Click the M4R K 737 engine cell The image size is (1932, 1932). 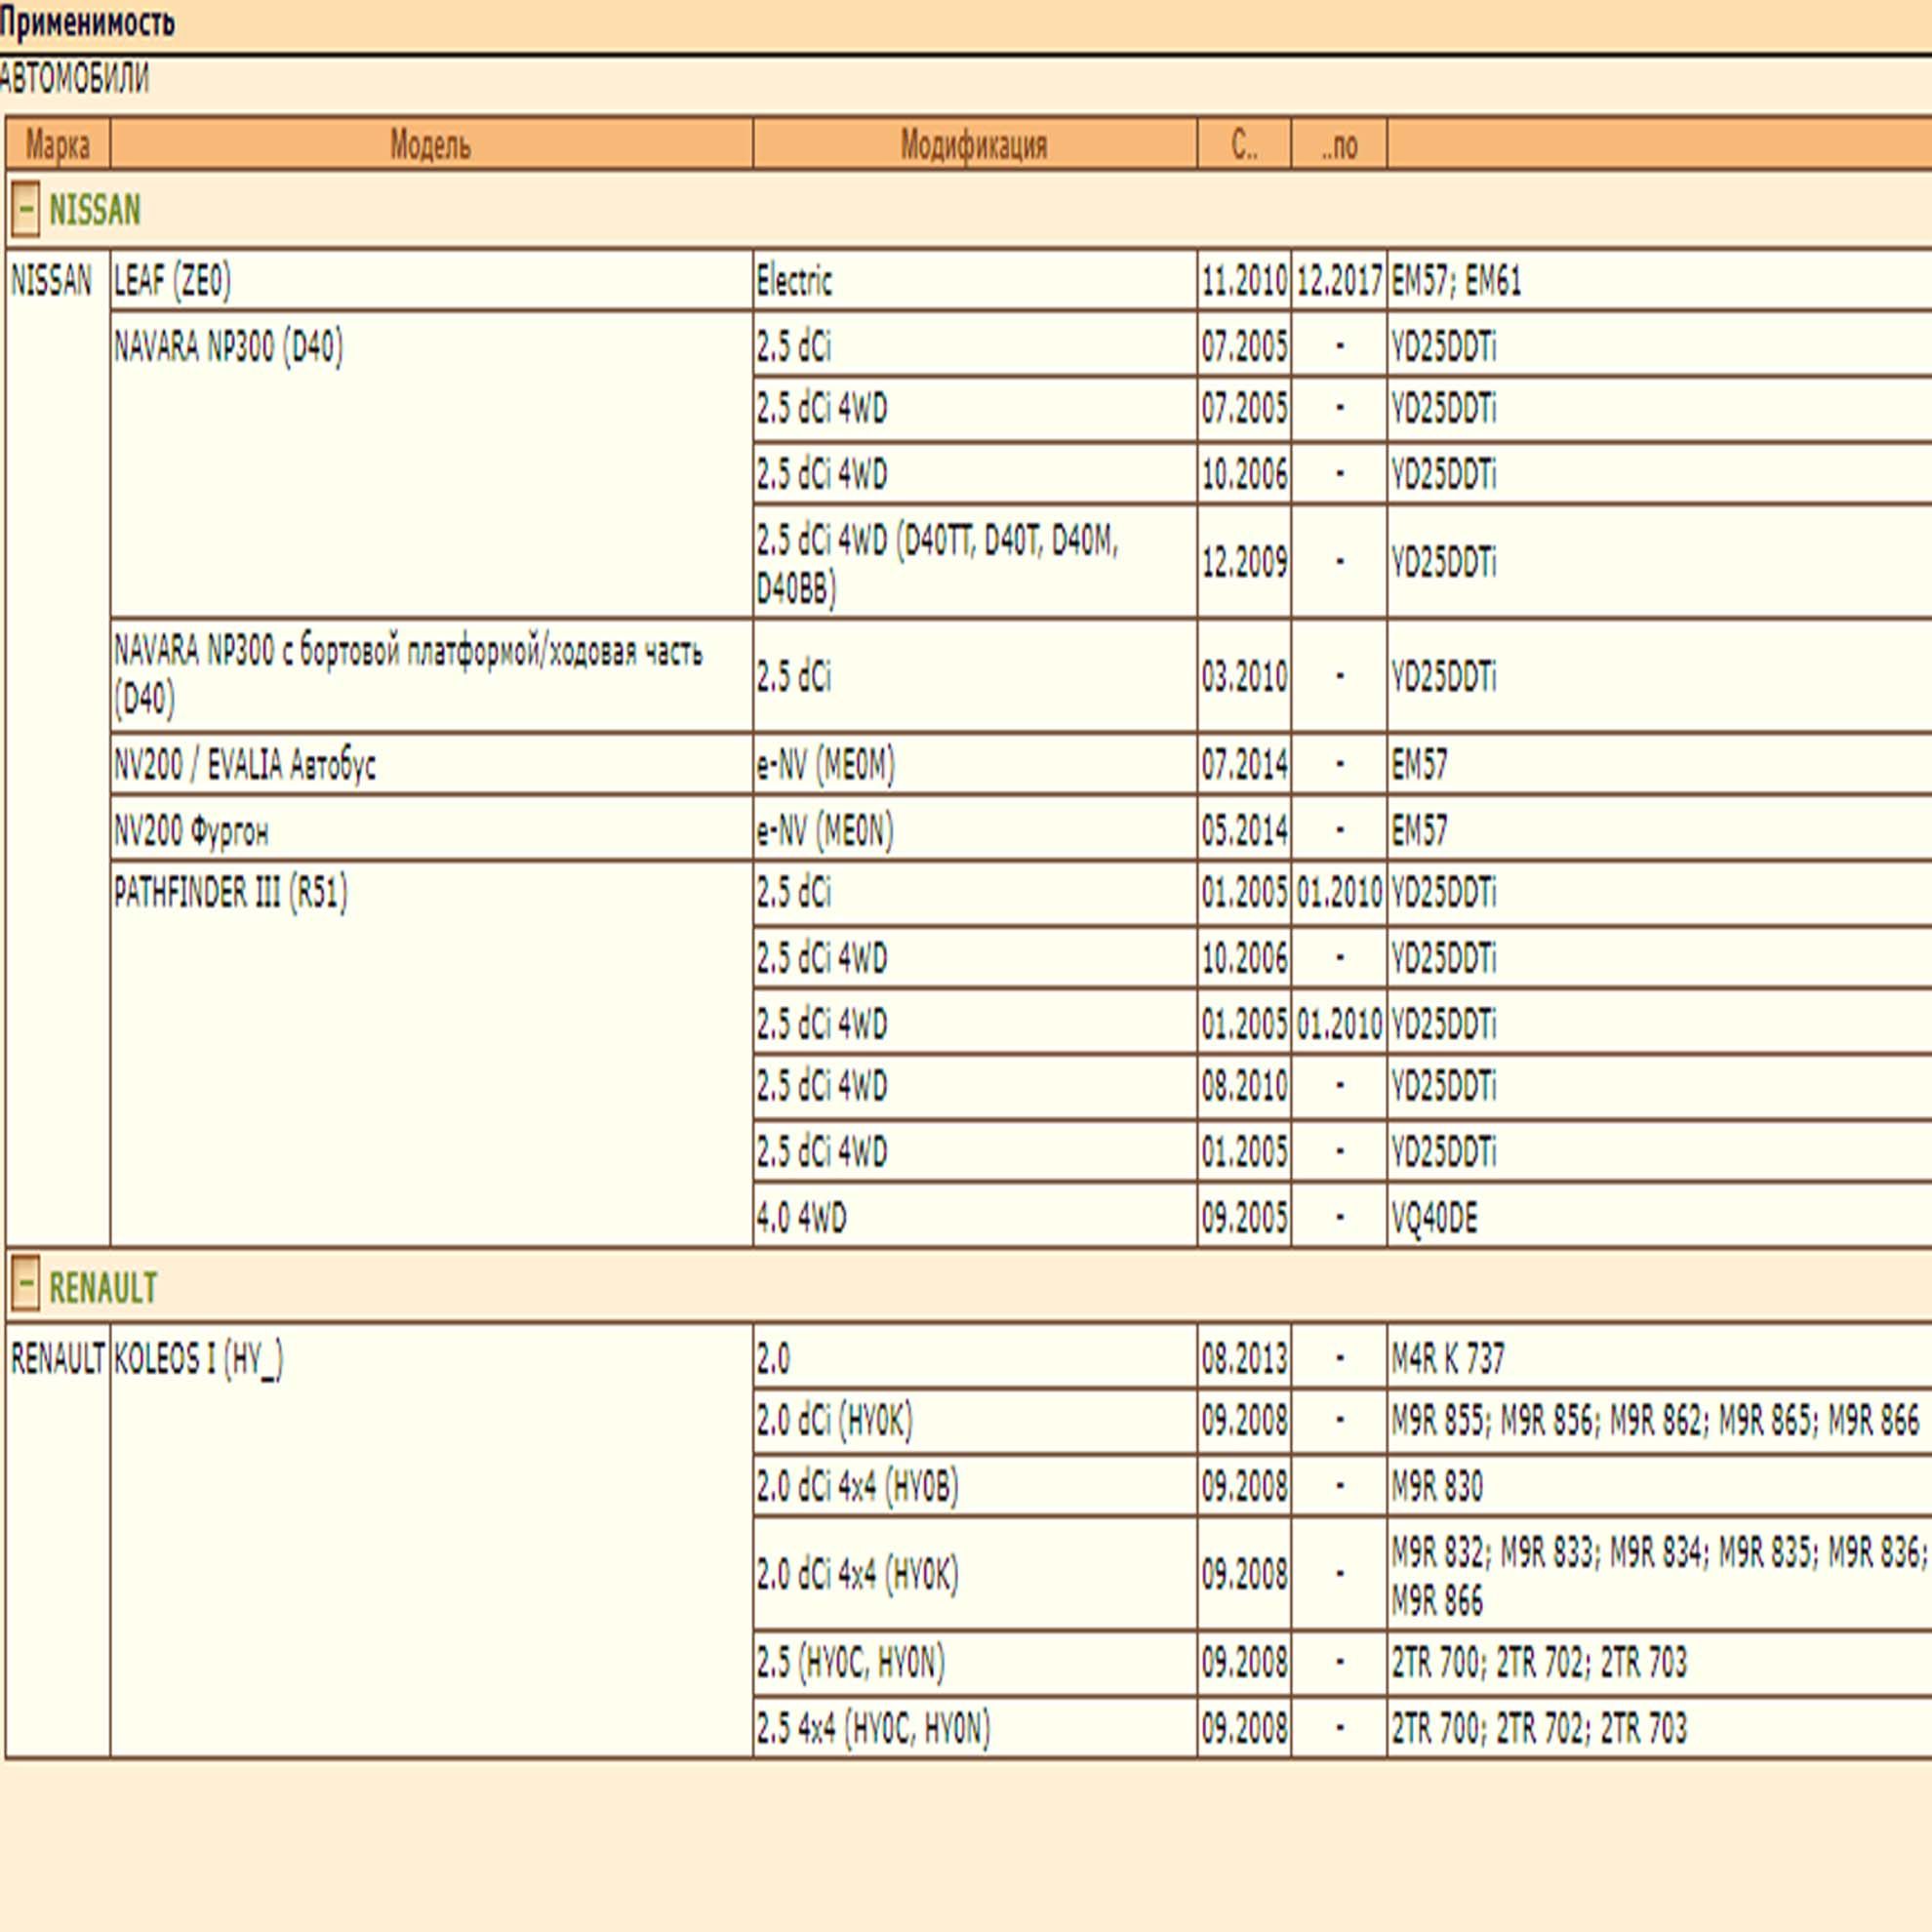(1660, 1357)
